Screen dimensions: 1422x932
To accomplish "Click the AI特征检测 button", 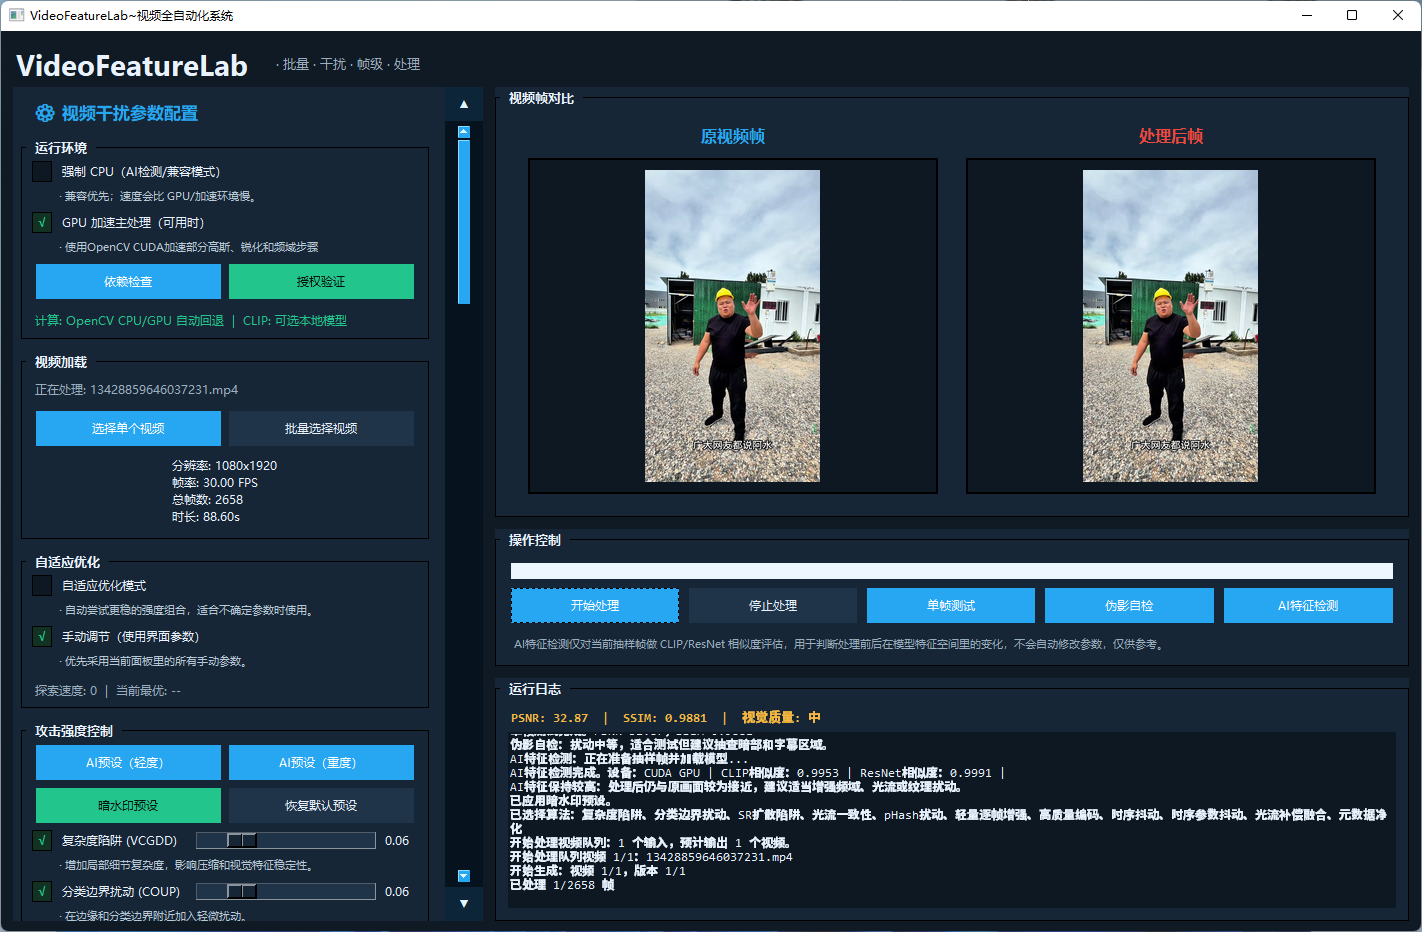I will [1308, 605].
